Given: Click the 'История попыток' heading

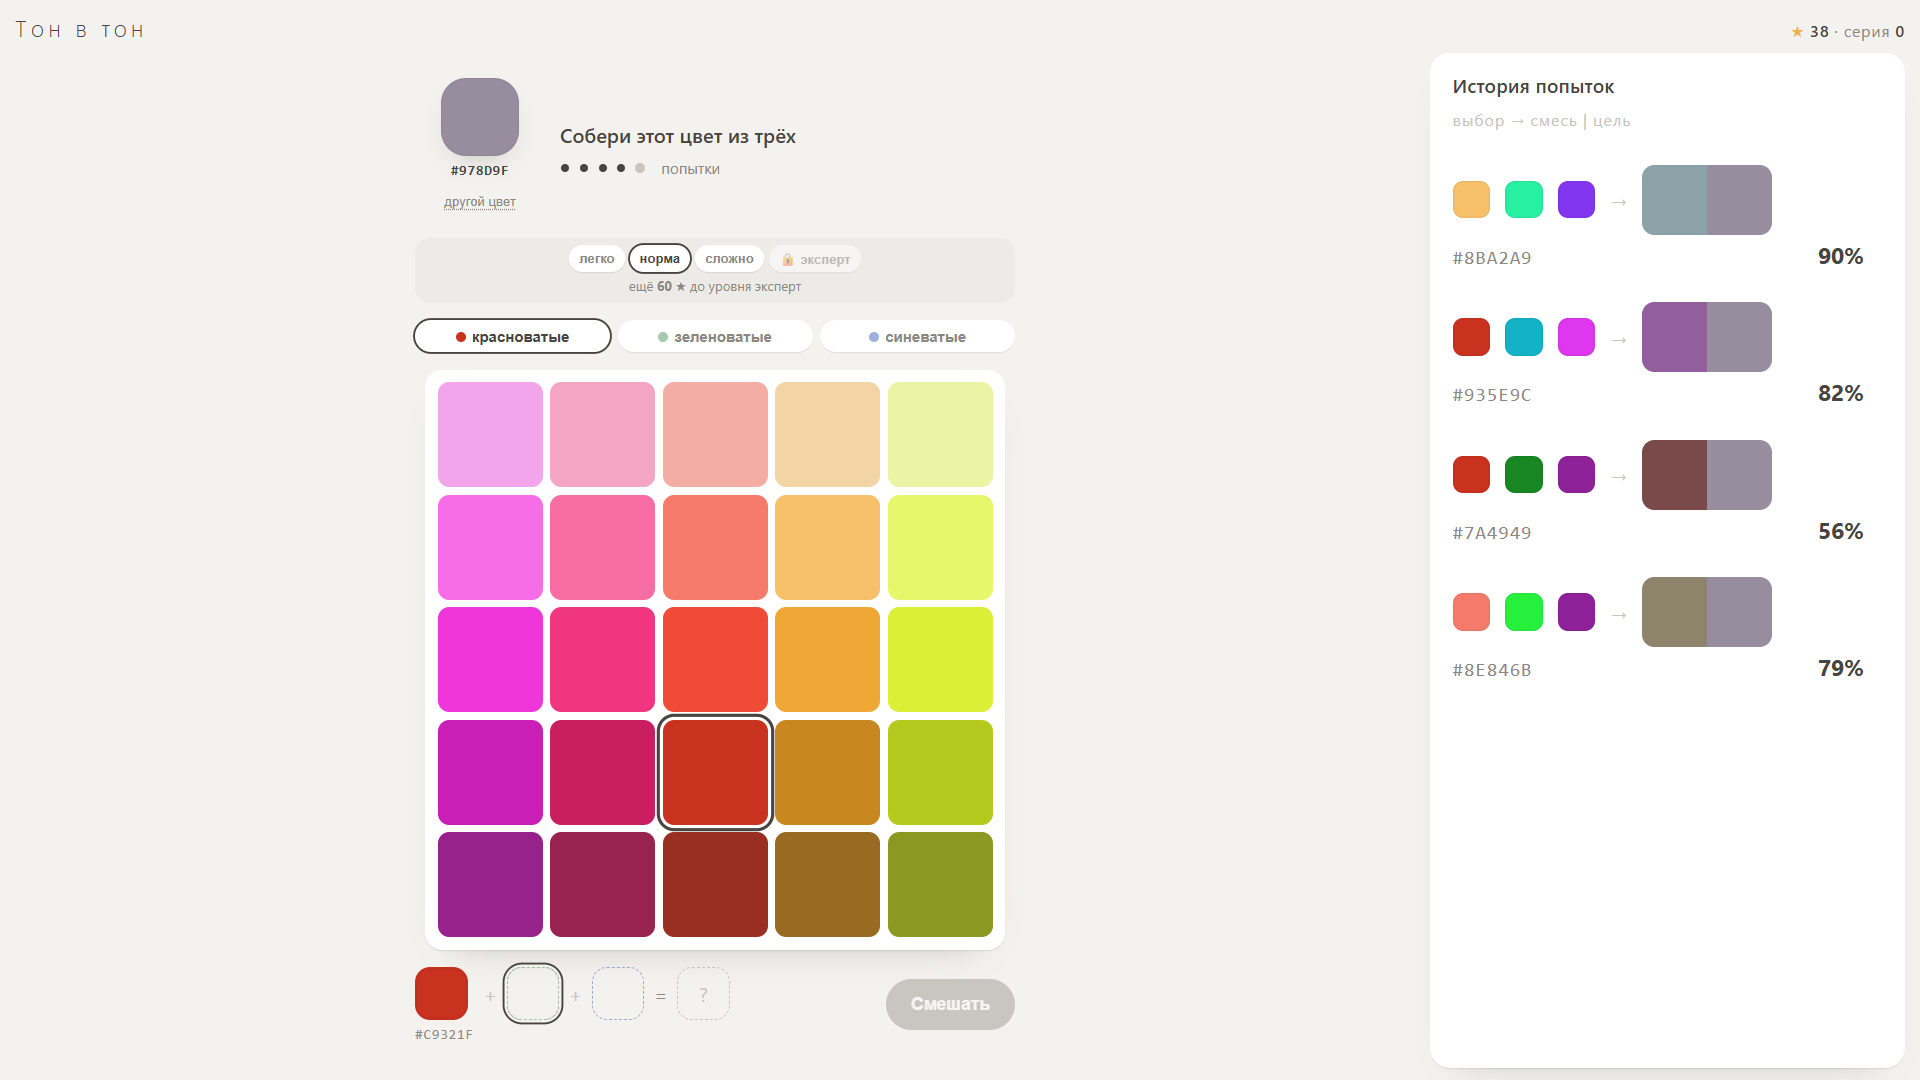Looking at the screenshot, I should pos(1533,87).
